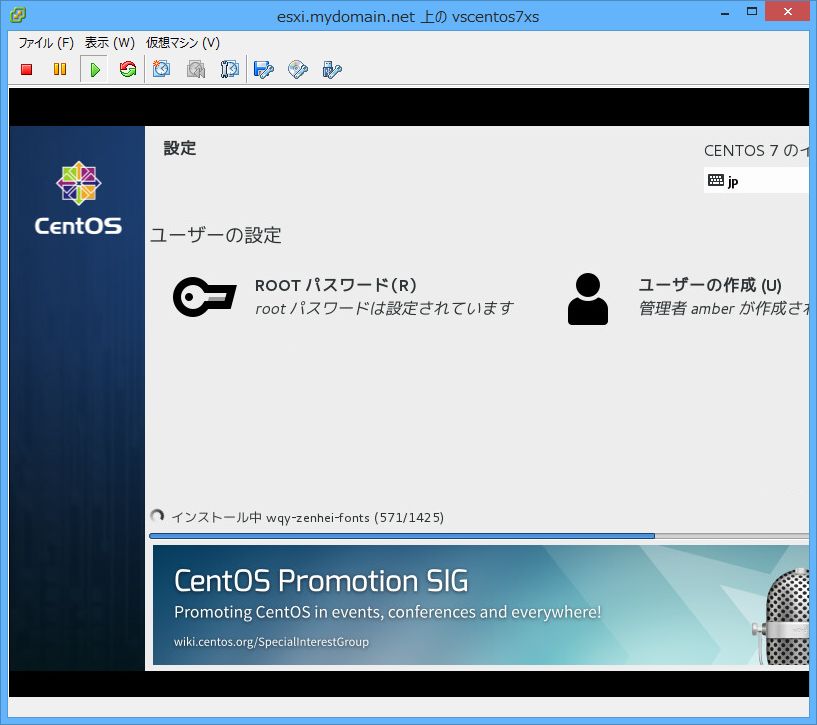The image size is (817, 725).
Task: Click the インストール中 wqy-zenhei-fonts status text
Action: [x=307, y=518]
